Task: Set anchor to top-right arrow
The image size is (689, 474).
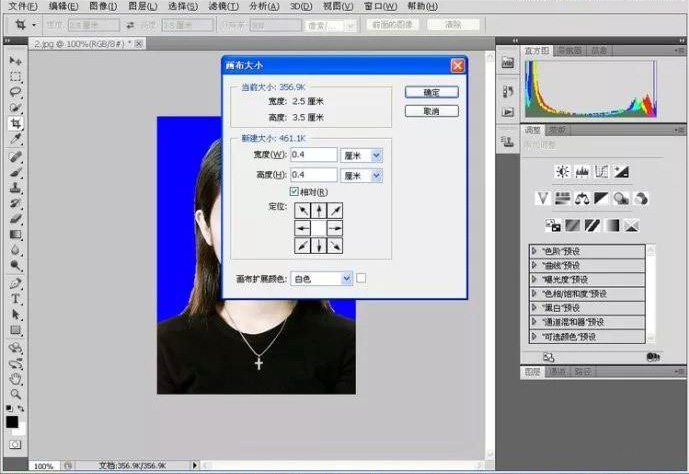Action: (x=335, y=211)
